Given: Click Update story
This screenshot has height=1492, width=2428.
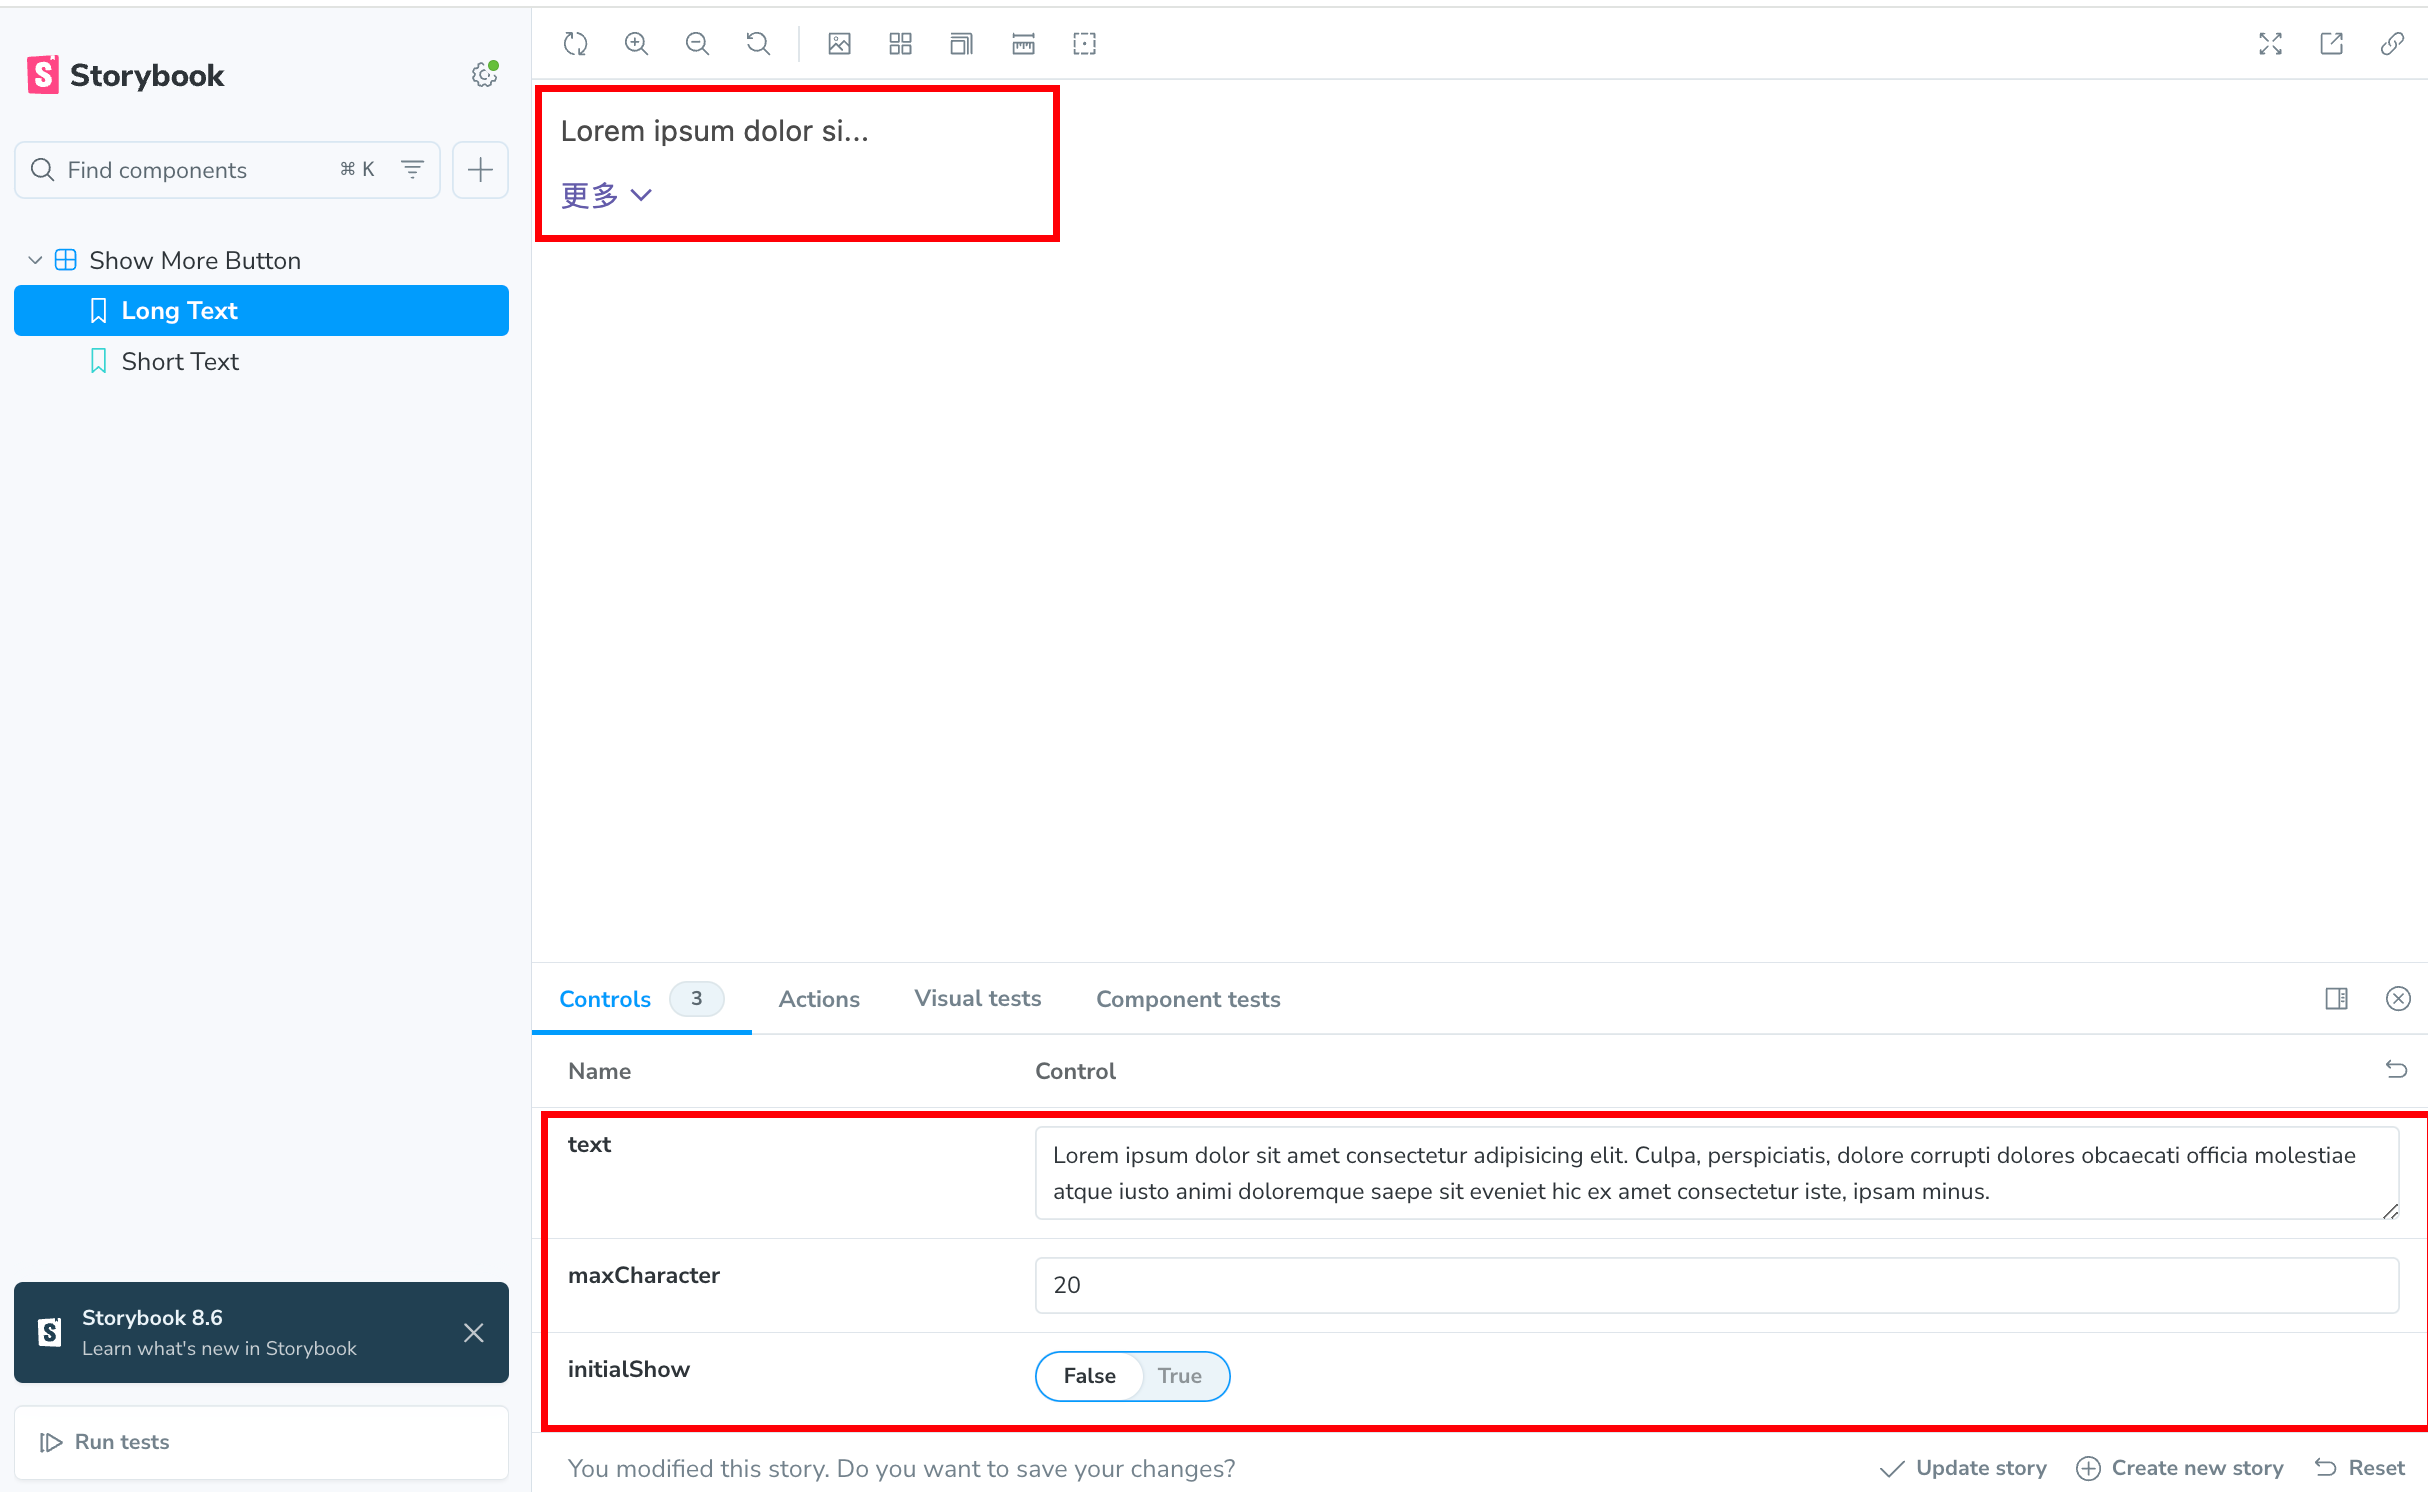Looking at the screenshot, I should (1964, 1468).
